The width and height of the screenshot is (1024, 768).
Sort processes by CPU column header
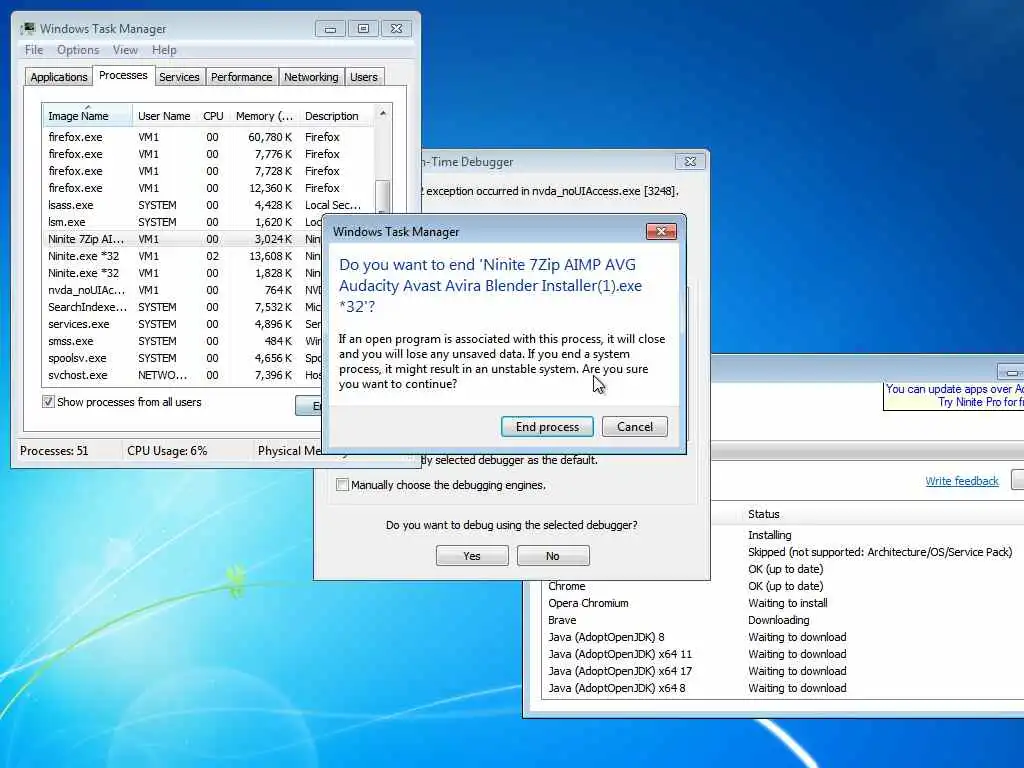[x=214, y=116]
